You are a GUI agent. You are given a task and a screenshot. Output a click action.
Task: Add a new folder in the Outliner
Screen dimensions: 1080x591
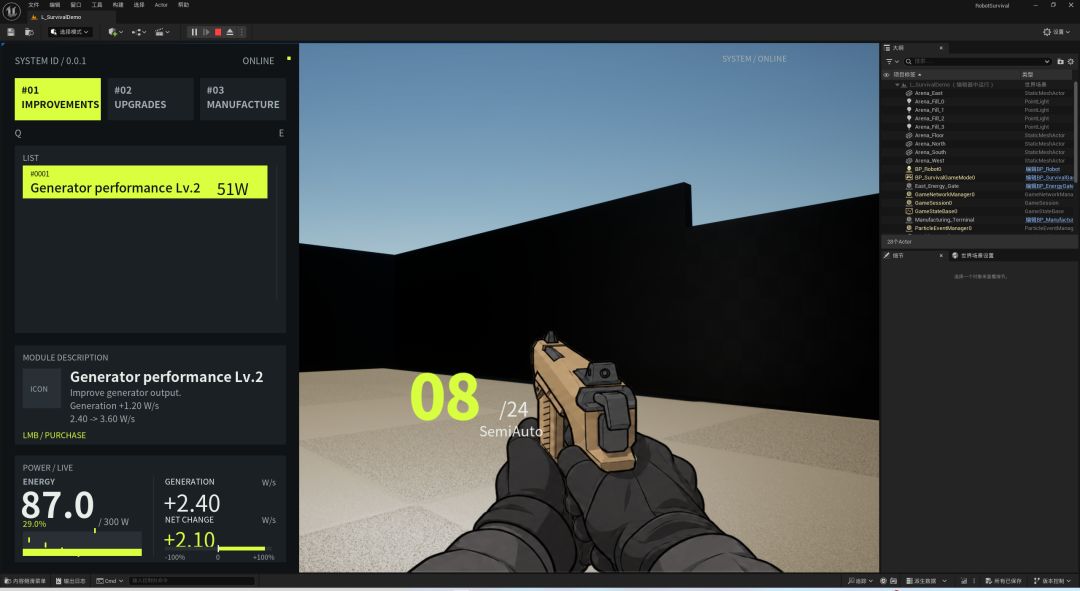[x=1060, y=61]
